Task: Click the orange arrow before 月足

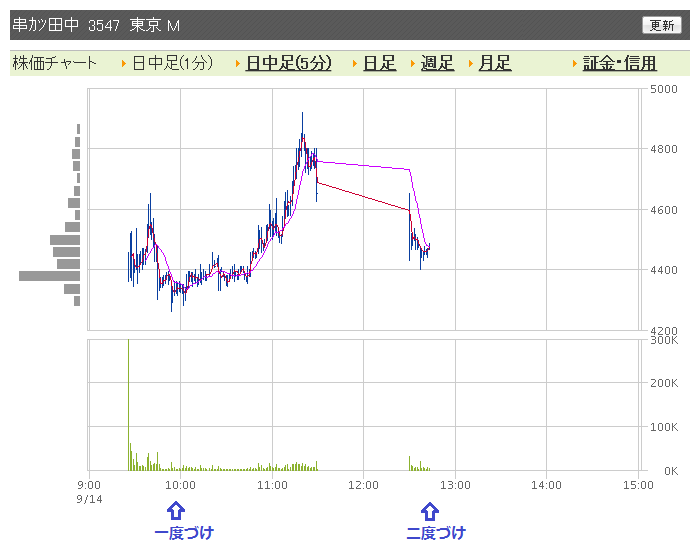Action: coord(471,64)
